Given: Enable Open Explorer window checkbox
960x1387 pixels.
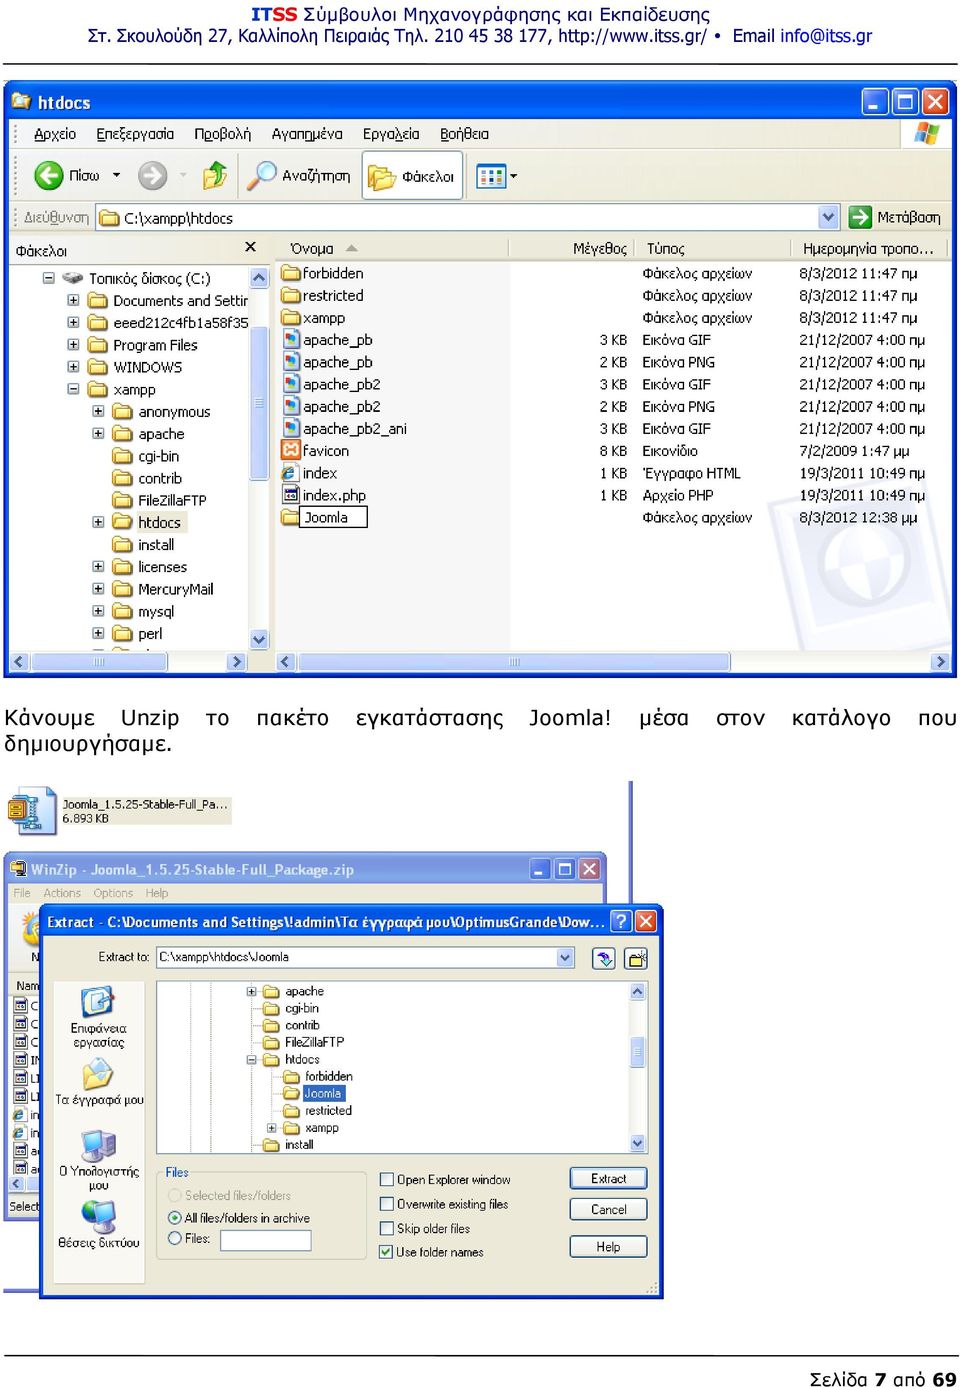Looking at the screenshot, I should point(387,1179).
